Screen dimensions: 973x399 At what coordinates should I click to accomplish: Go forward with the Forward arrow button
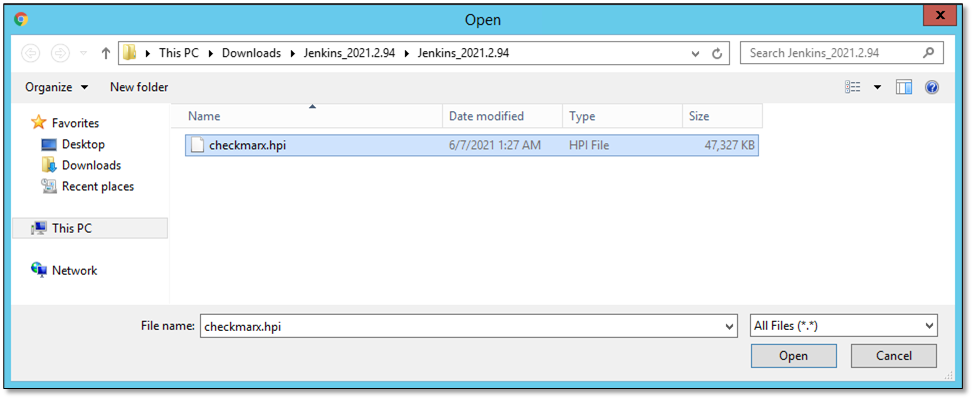(x=60, y=53)
